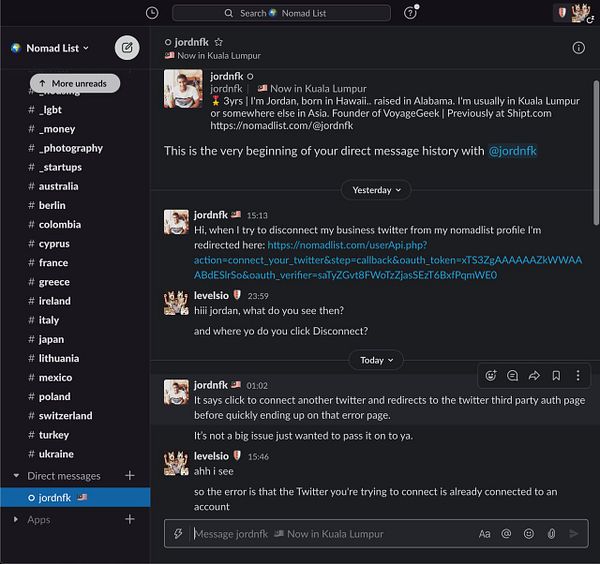600x564 pixels.
Task: Open more actions for hovered message
Action: pos(578,376)
